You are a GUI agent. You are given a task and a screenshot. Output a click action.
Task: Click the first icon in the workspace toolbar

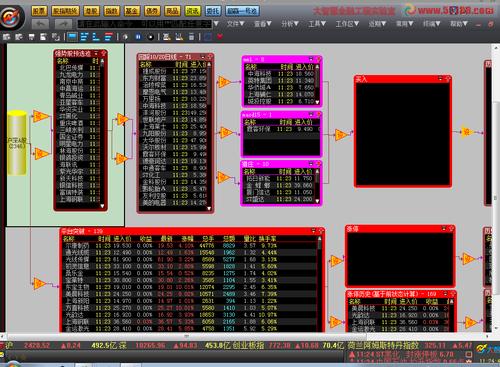(x=6, y=37)
